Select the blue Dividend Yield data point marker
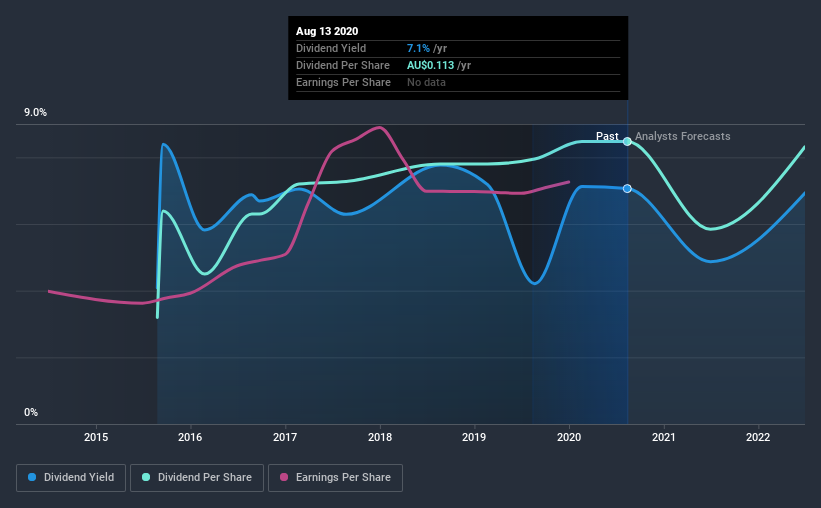The image size is (821, 508). tap(627, 189)
